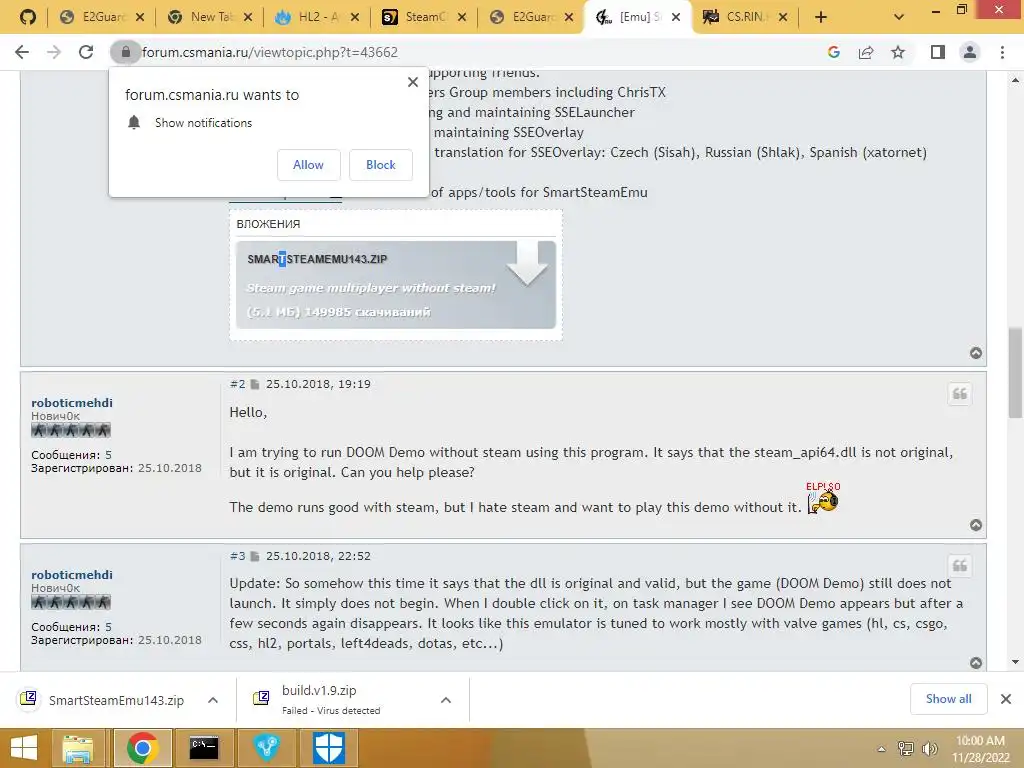Go forward with the forward arrow
Screen dimensions: 1024x768
(54, 52)
